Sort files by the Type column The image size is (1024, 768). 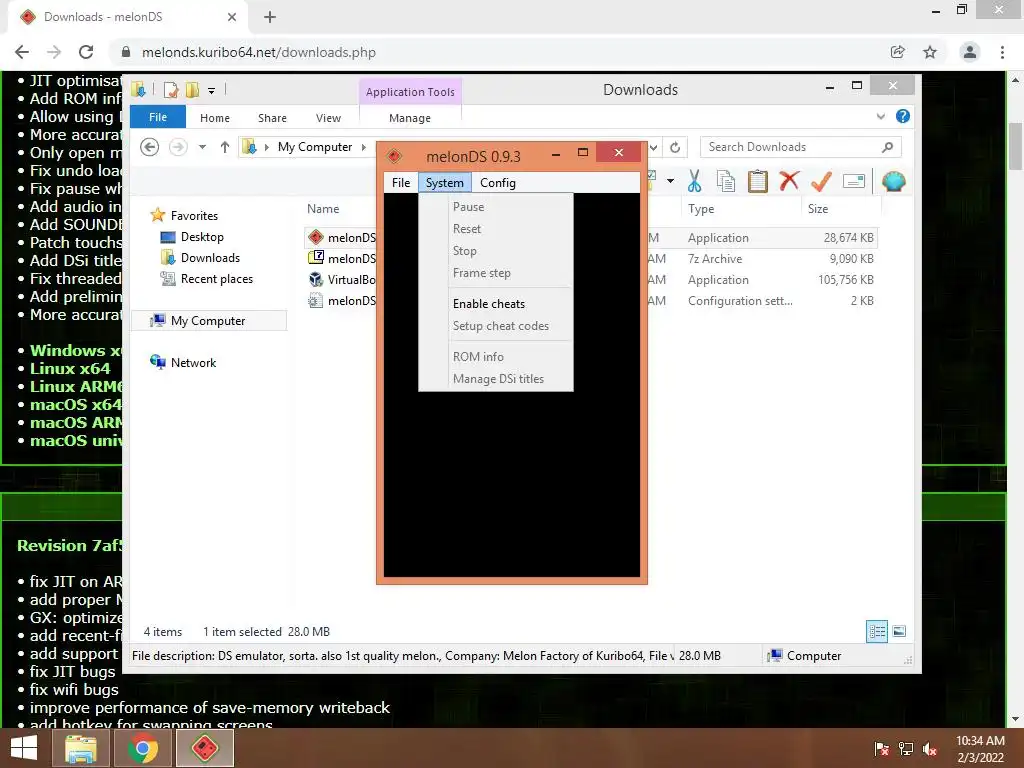coord(701,209)
